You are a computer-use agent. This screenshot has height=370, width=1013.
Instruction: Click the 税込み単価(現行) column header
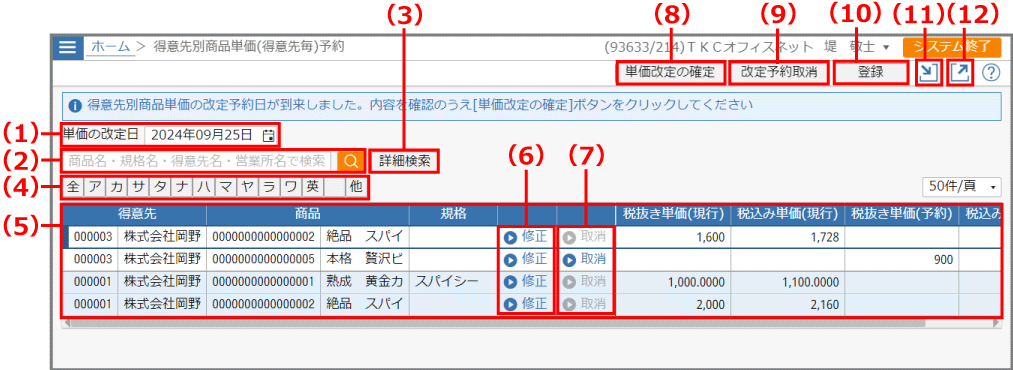[x=788, y=215]
